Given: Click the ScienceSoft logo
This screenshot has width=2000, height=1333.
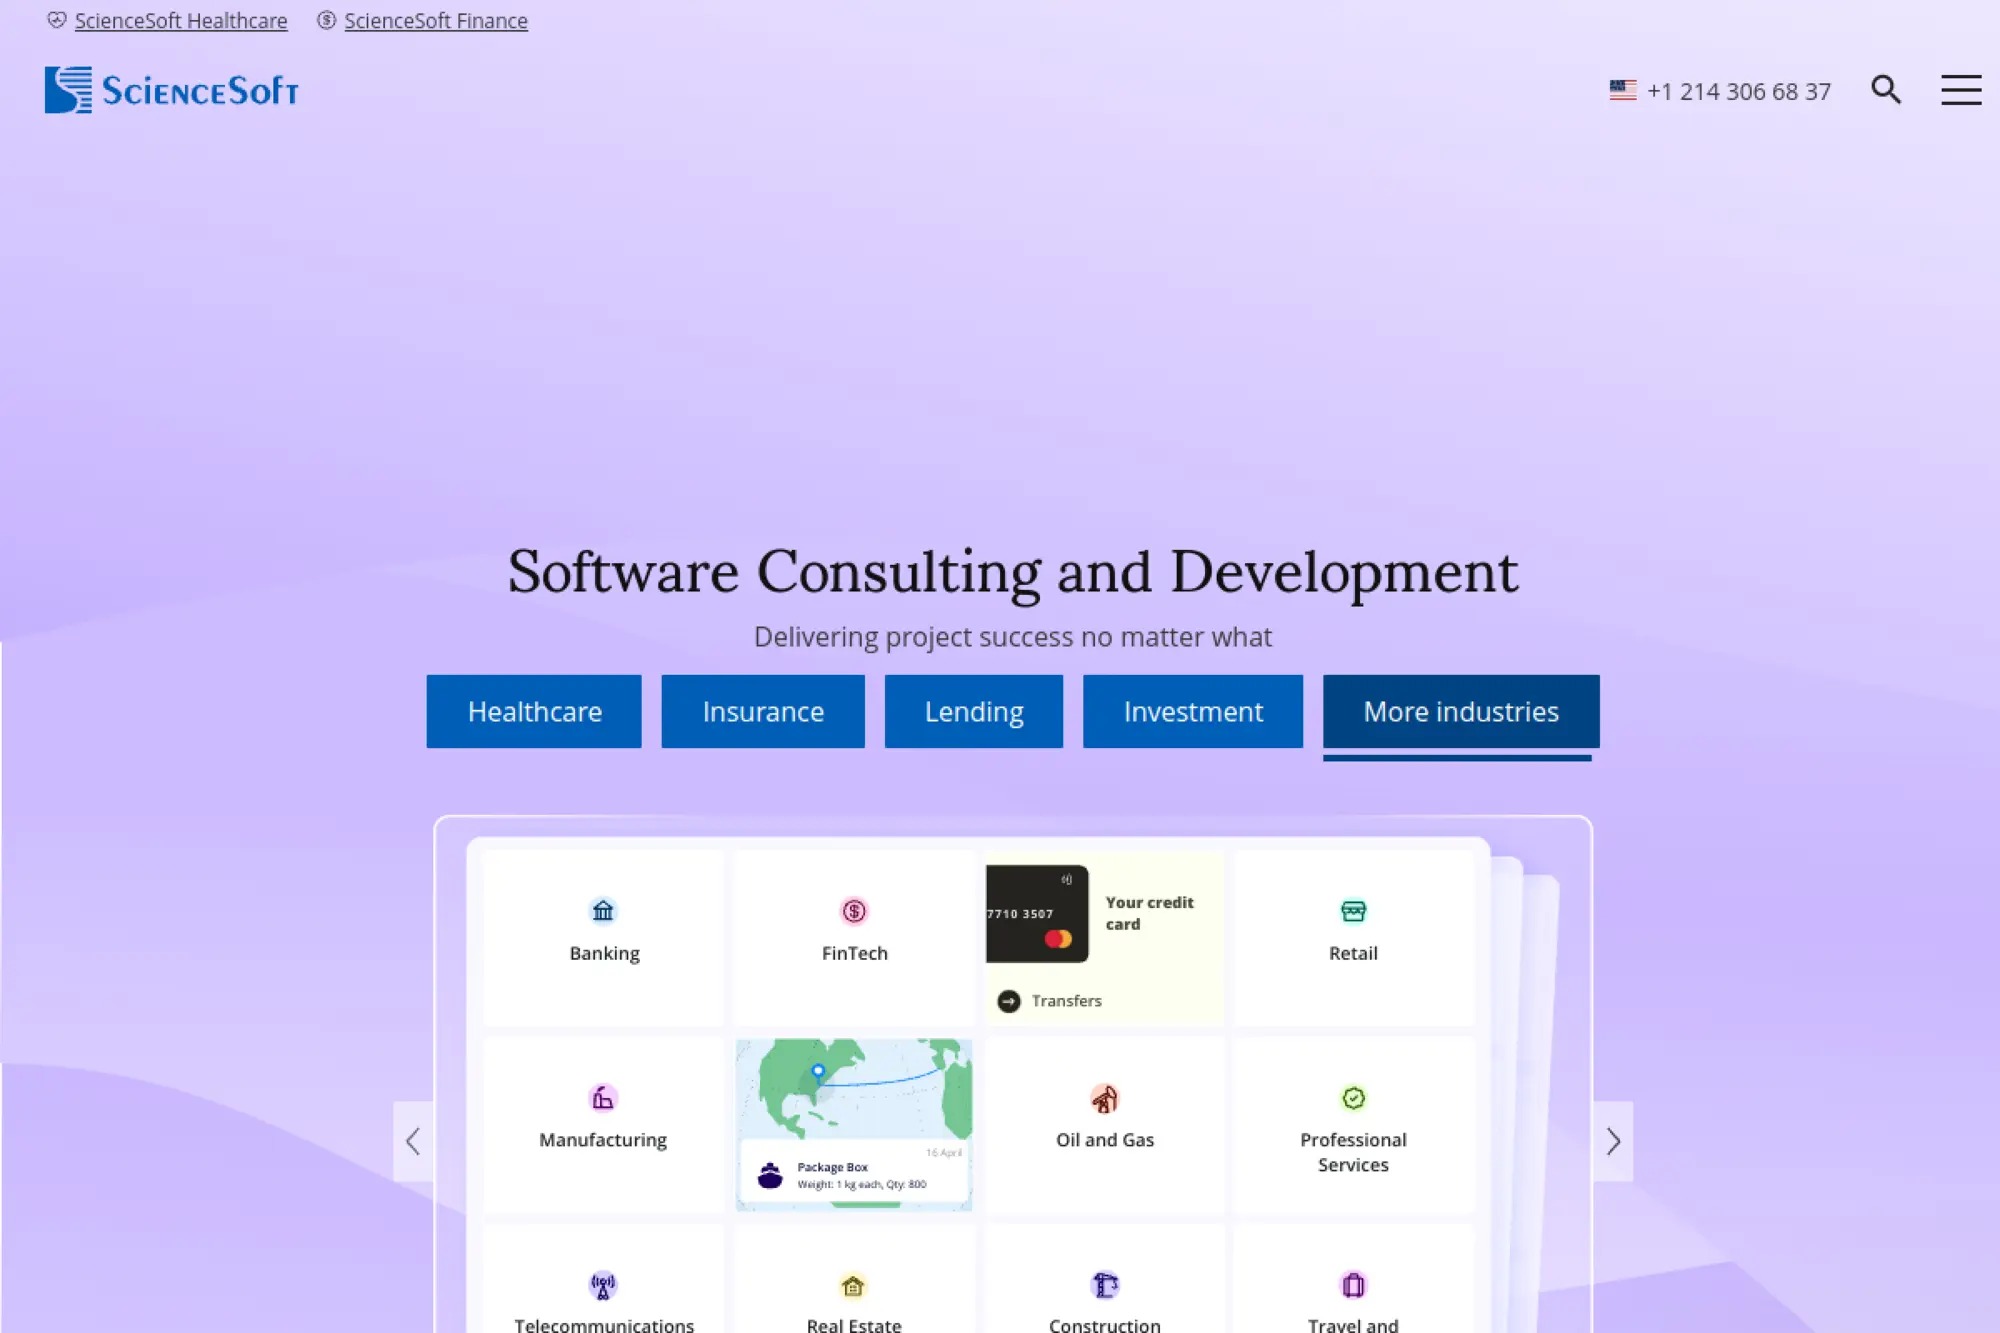Looking at the screenshot, I should (171, 89).
